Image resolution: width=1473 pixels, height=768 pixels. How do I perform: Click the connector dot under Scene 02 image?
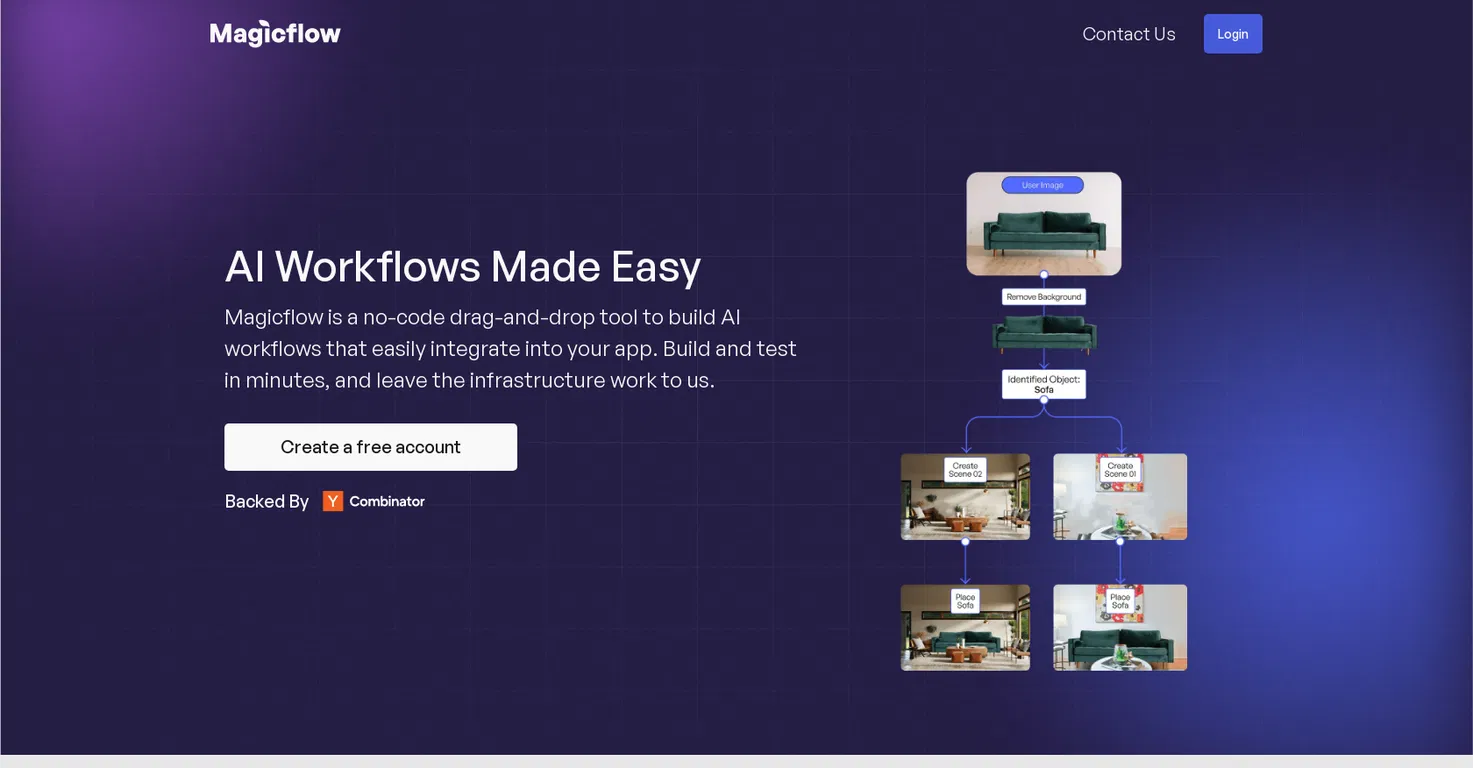point(965,541)
